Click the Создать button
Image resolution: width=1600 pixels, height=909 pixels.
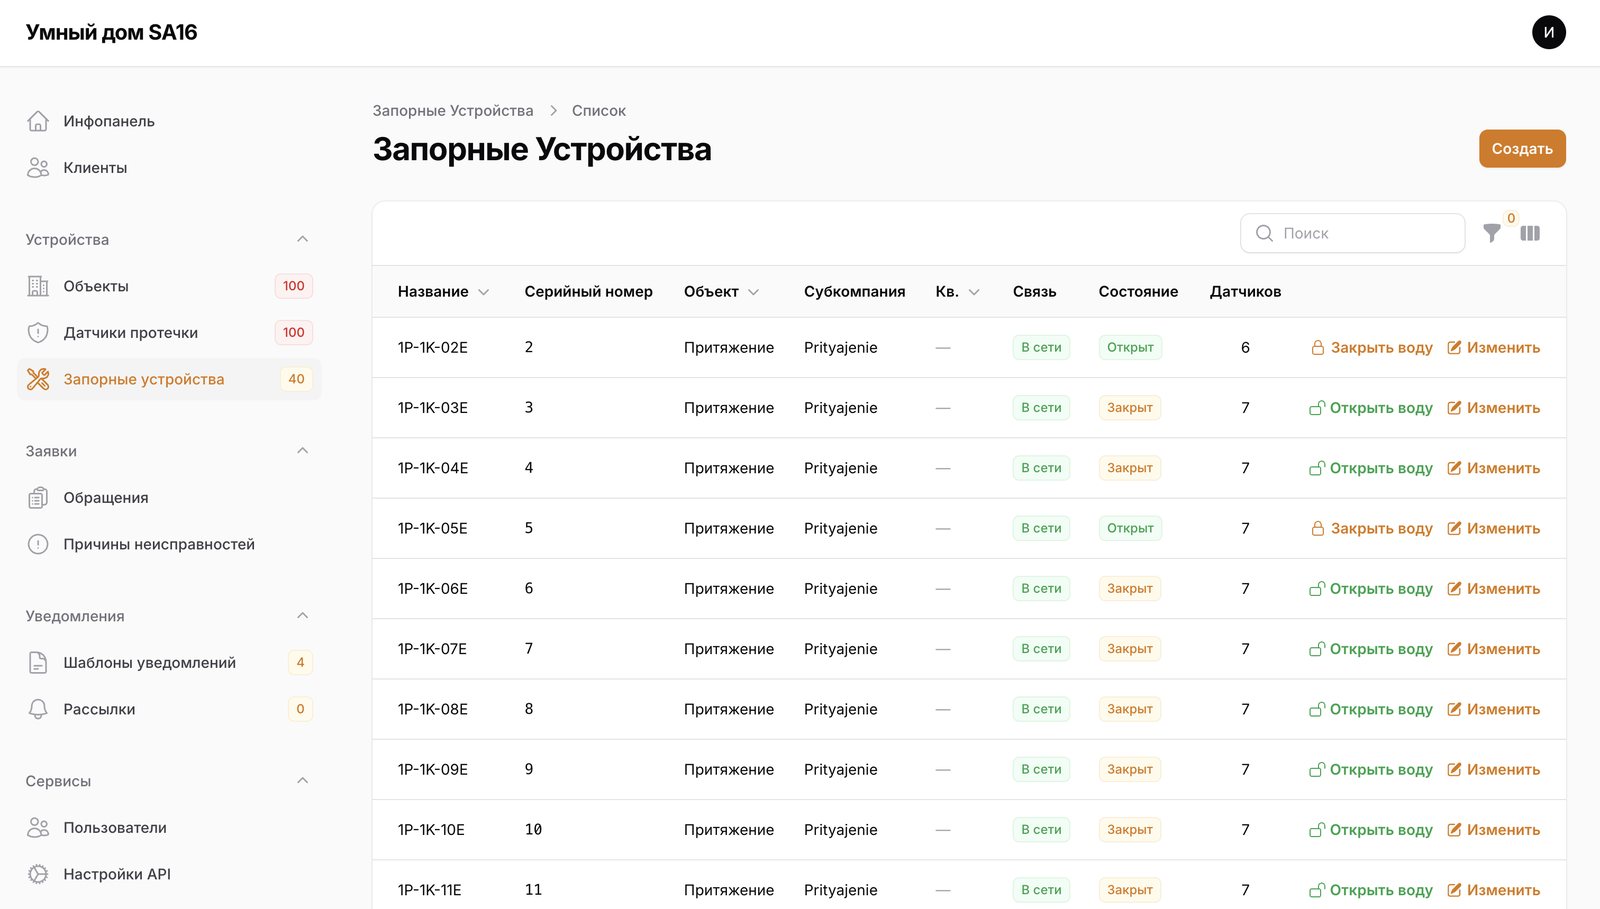pyautogui.click(x=1522, y=149)
